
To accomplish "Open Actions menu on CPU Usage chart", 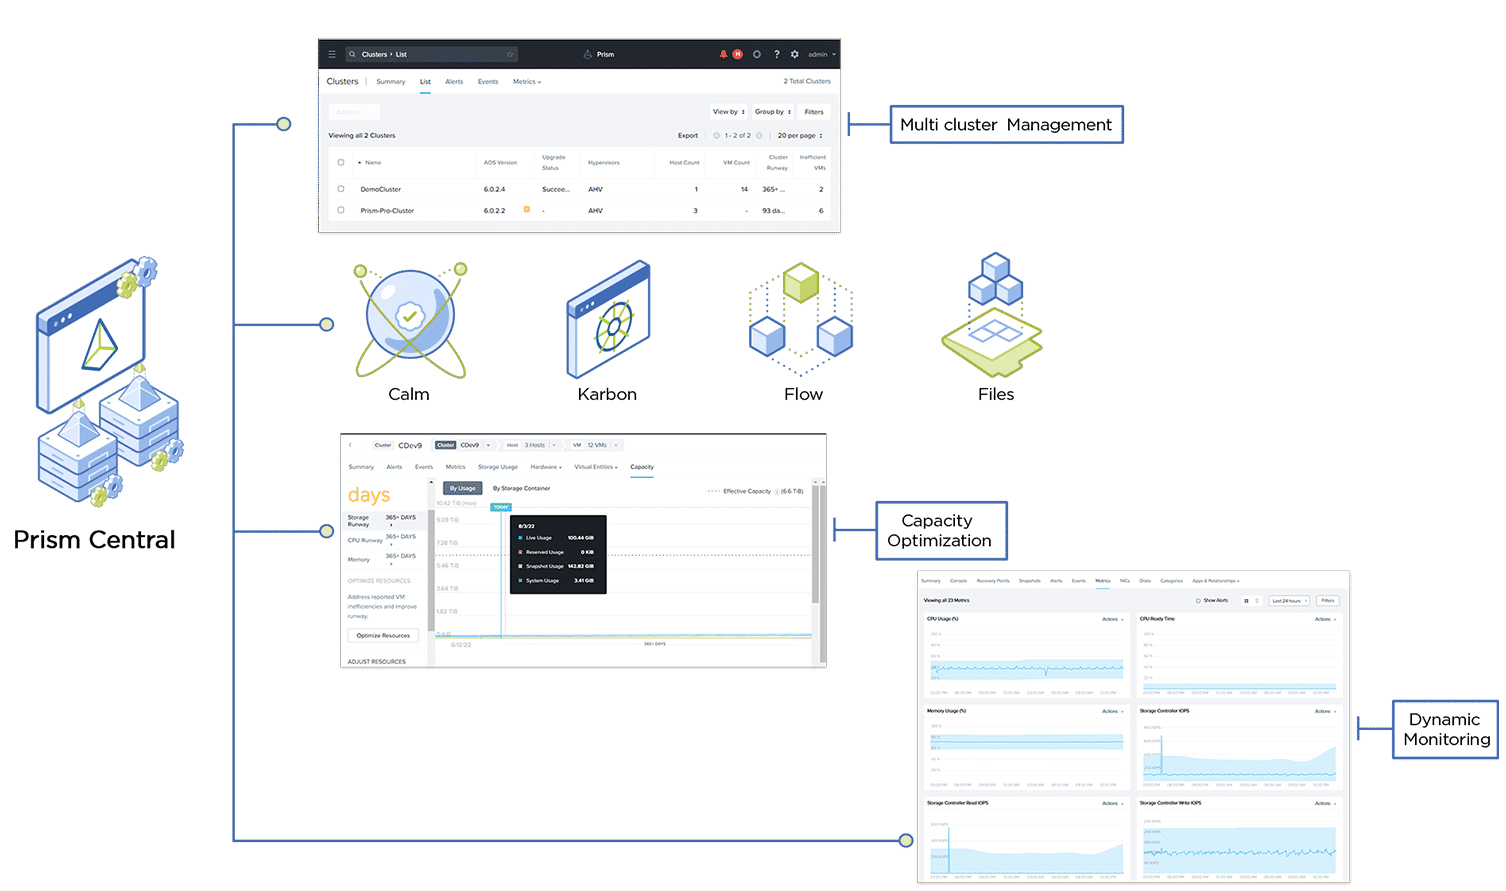I will click(1112, 619).
